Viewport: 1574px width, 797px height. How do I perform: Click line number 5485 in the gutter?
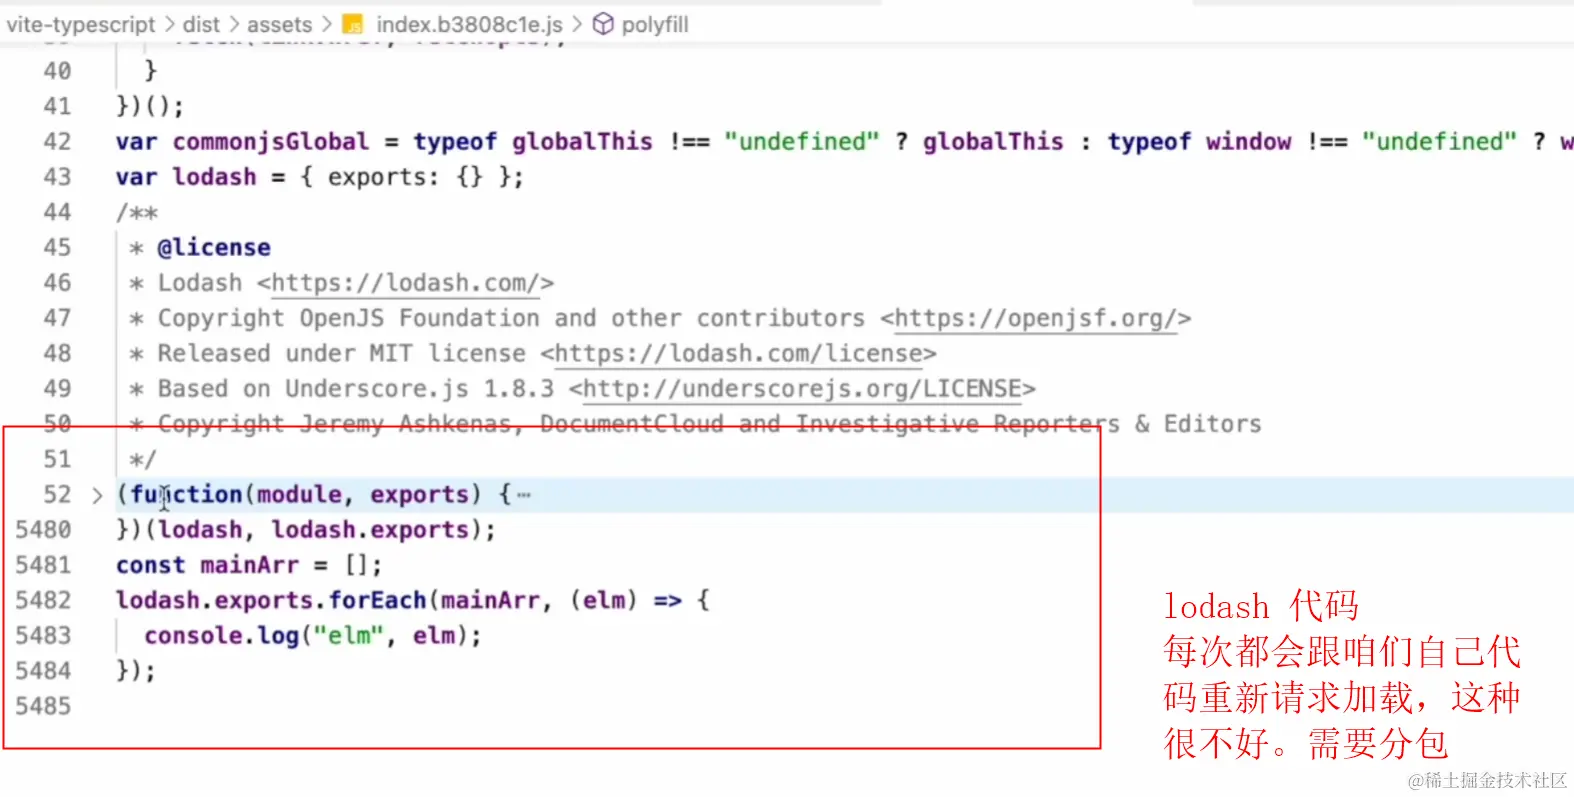pyautogui.click(x=43, y=706)
